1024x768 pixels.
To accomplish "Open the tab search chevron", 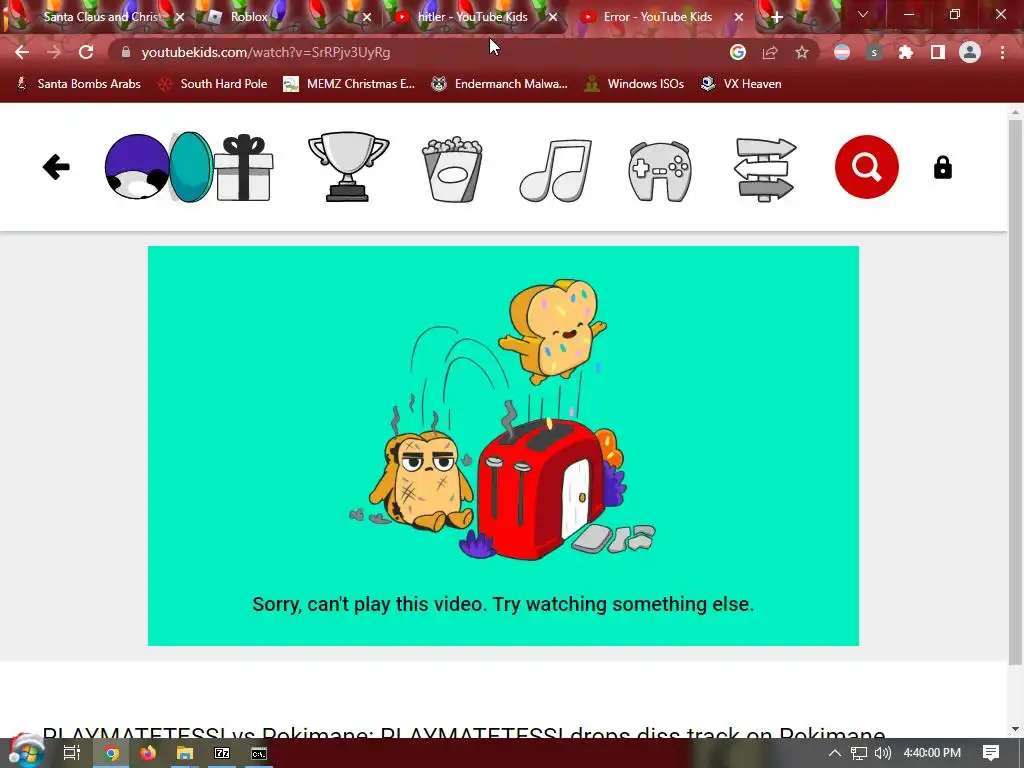I will [x=863, y=14].
